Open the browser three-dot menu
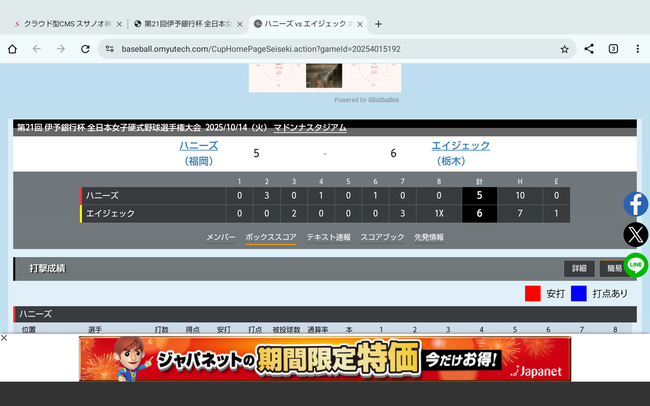Viewport: 650px width, 406px height. tap(637, 48)
